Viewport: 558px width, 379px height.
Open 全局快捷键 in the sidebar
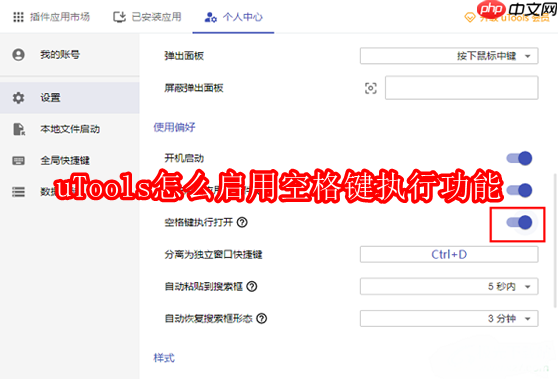[x=70, y=160]
